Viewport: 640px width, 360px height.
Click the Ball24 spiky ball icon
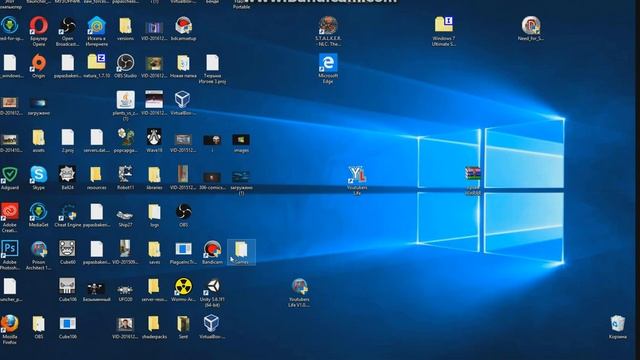point(67,175)
